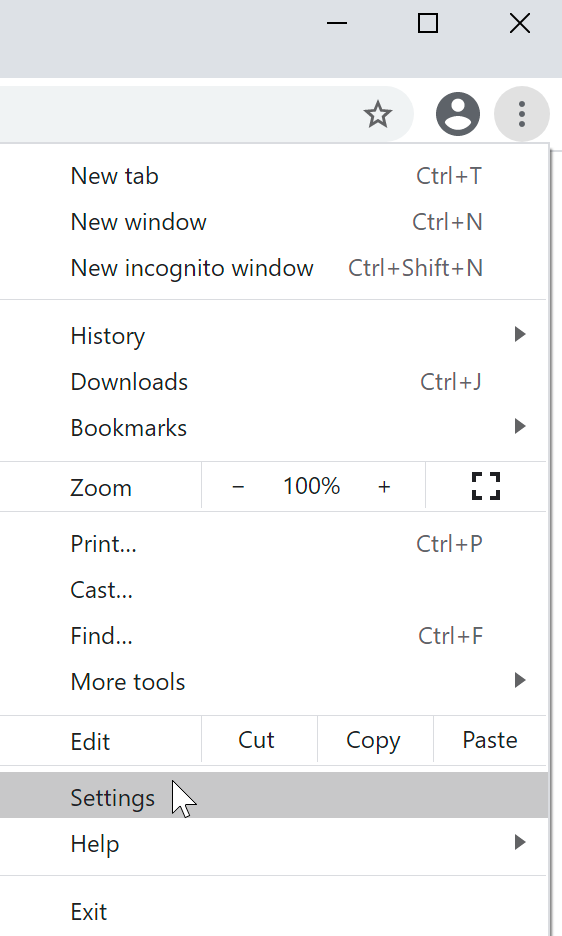Enter fullscreen mode using the fullscreen icon
The image size is (562, 936).
point(486,486)
